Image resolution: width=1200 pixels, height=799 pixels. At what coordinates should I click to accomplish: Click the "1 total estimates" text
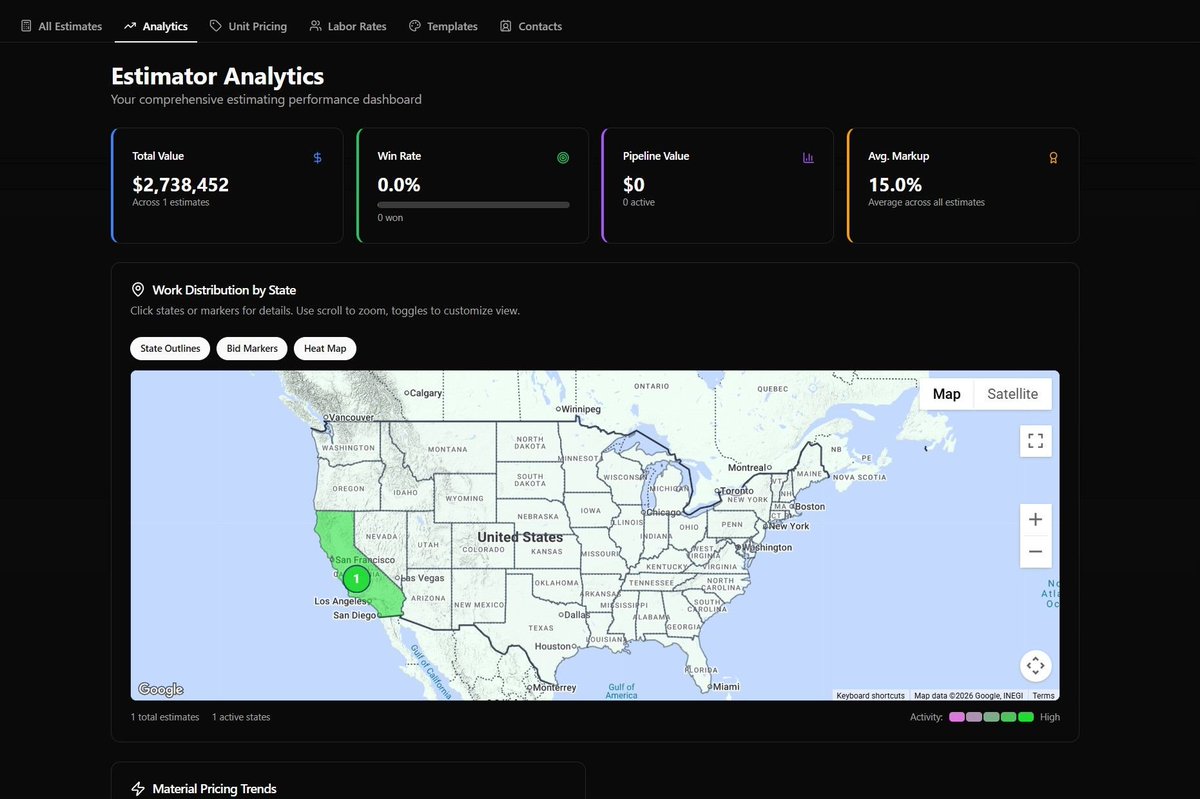coord(165,717)
